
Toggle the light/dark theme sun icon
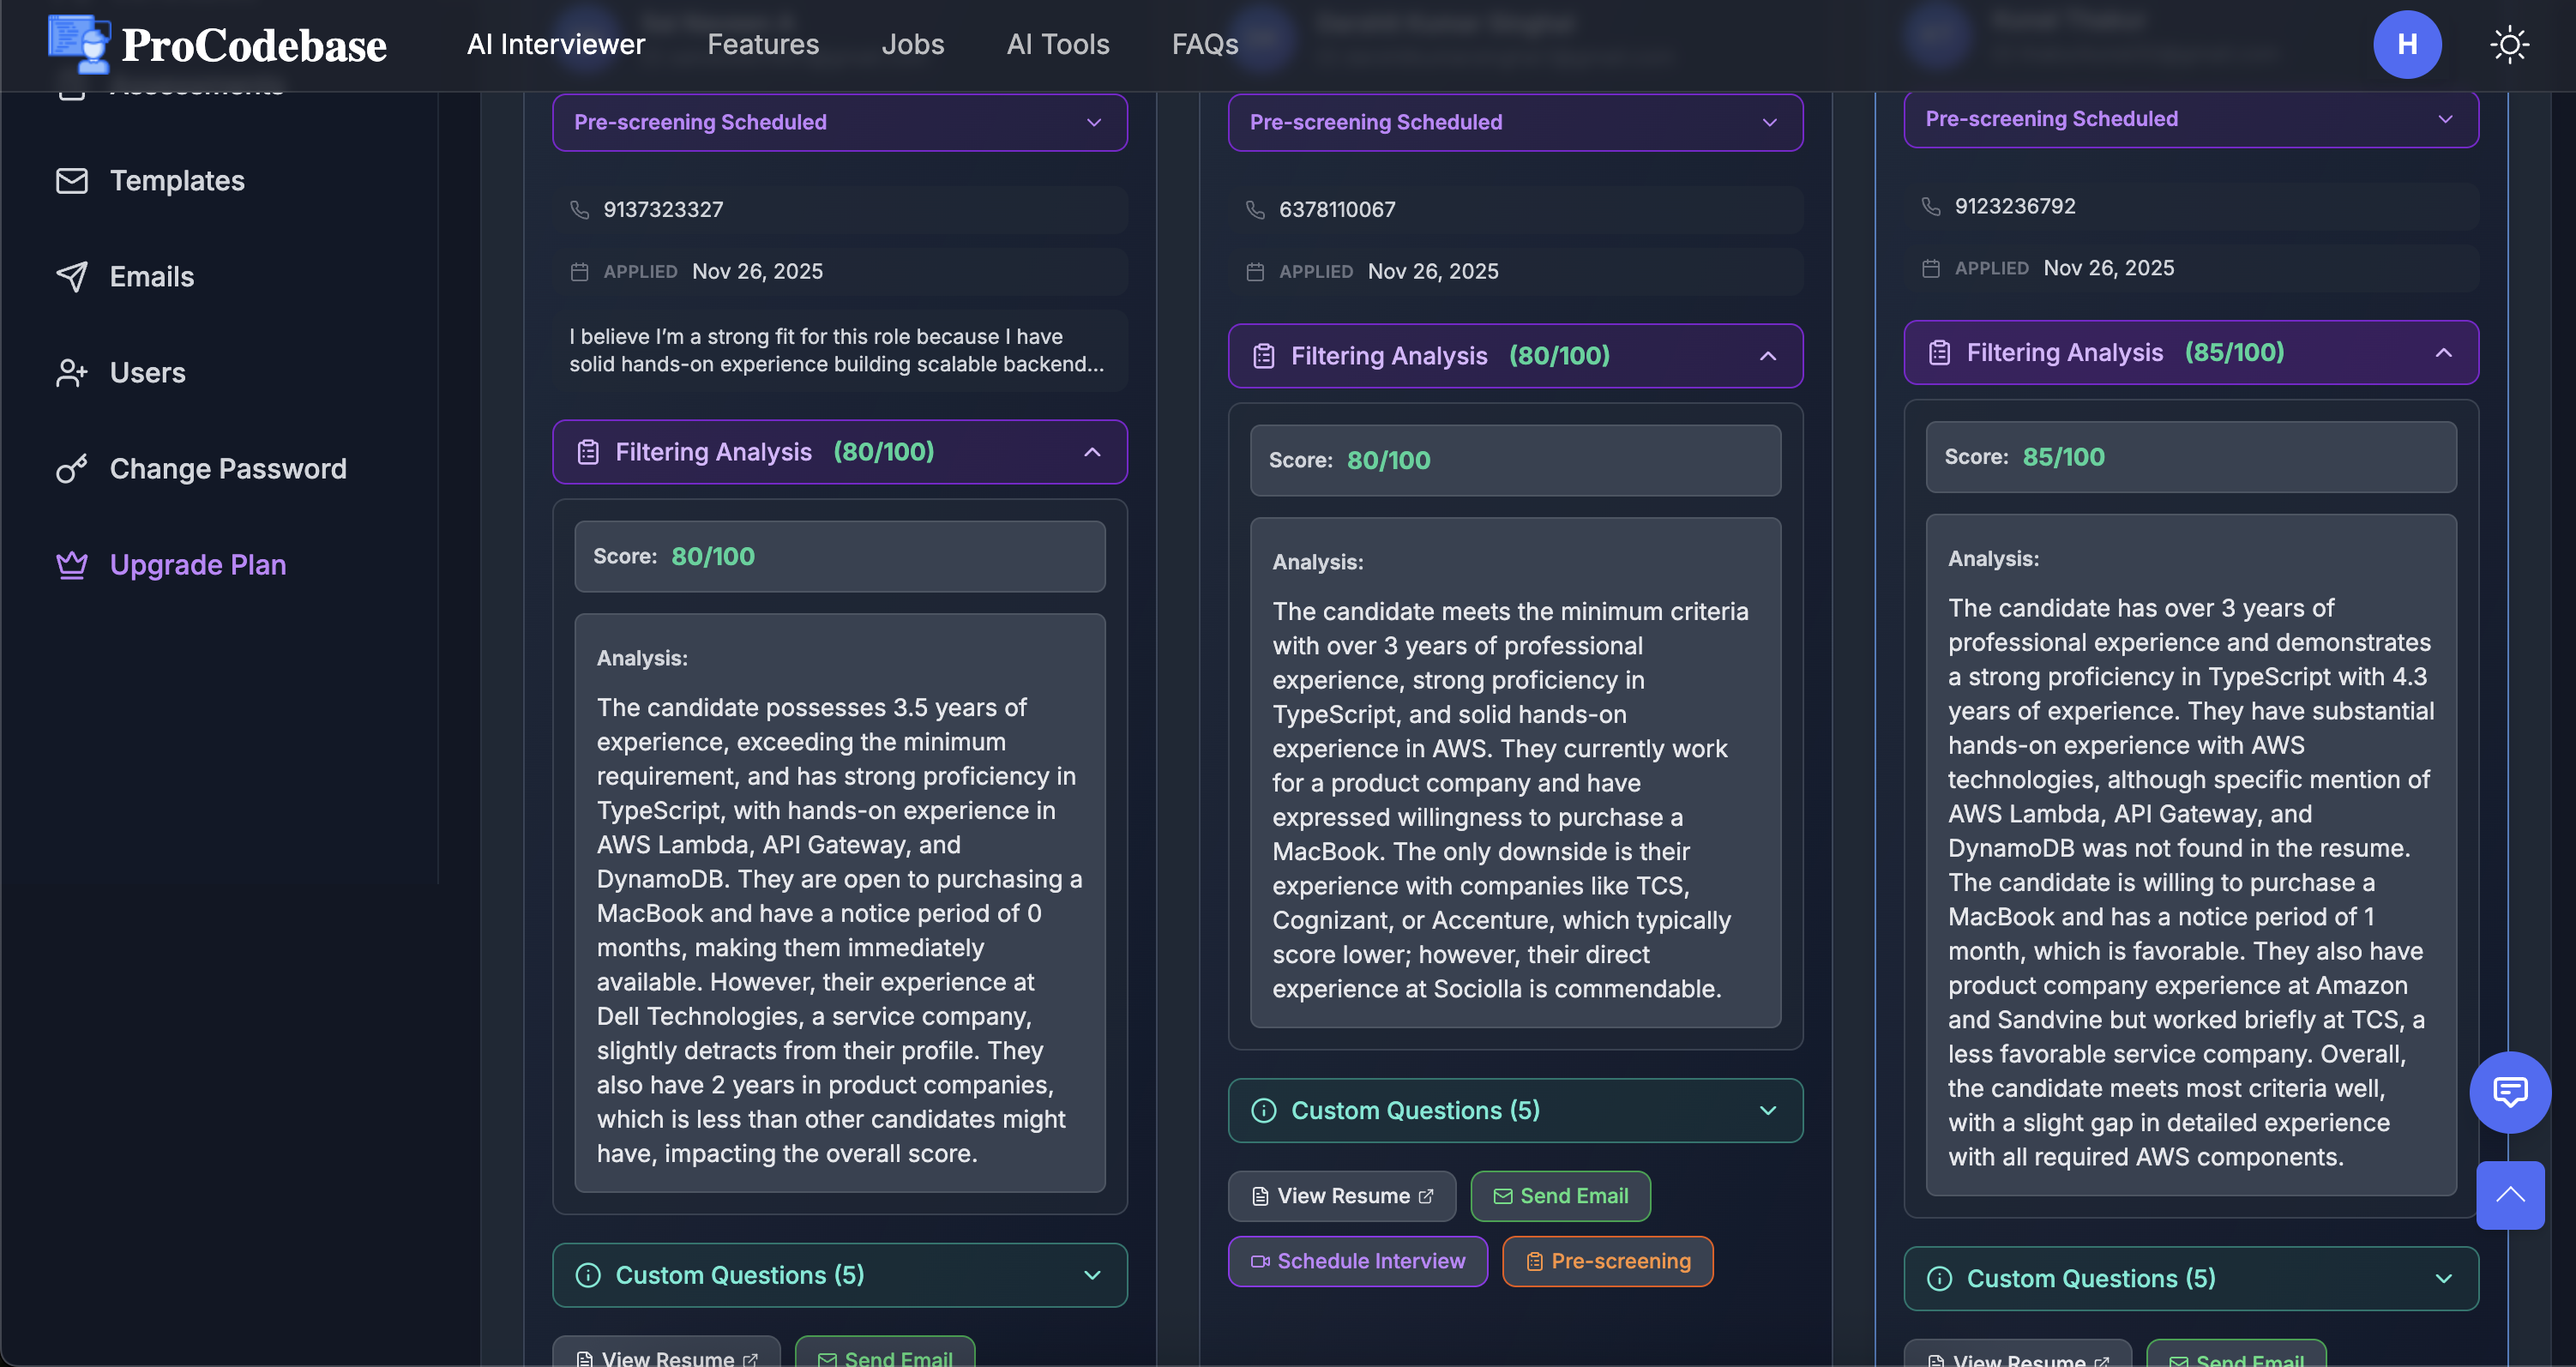(x=2509, y=45)
